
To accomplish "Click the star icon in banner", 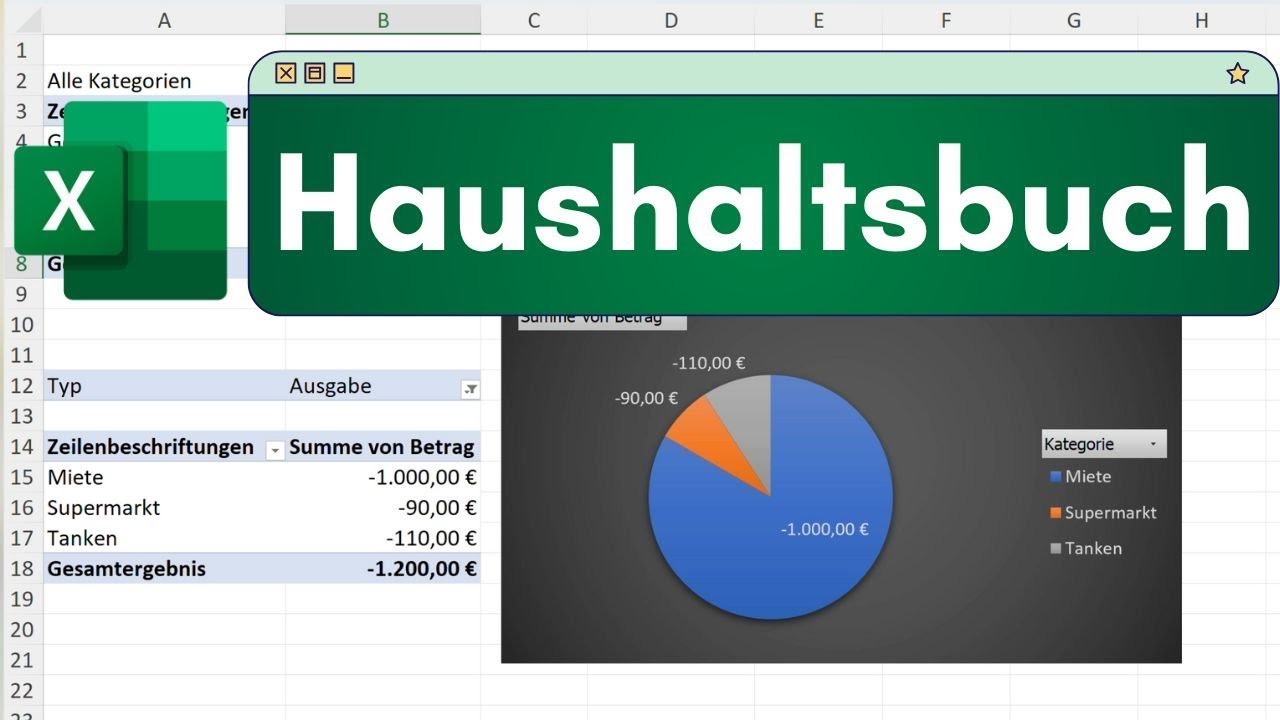I will [x=1238, y=73].
